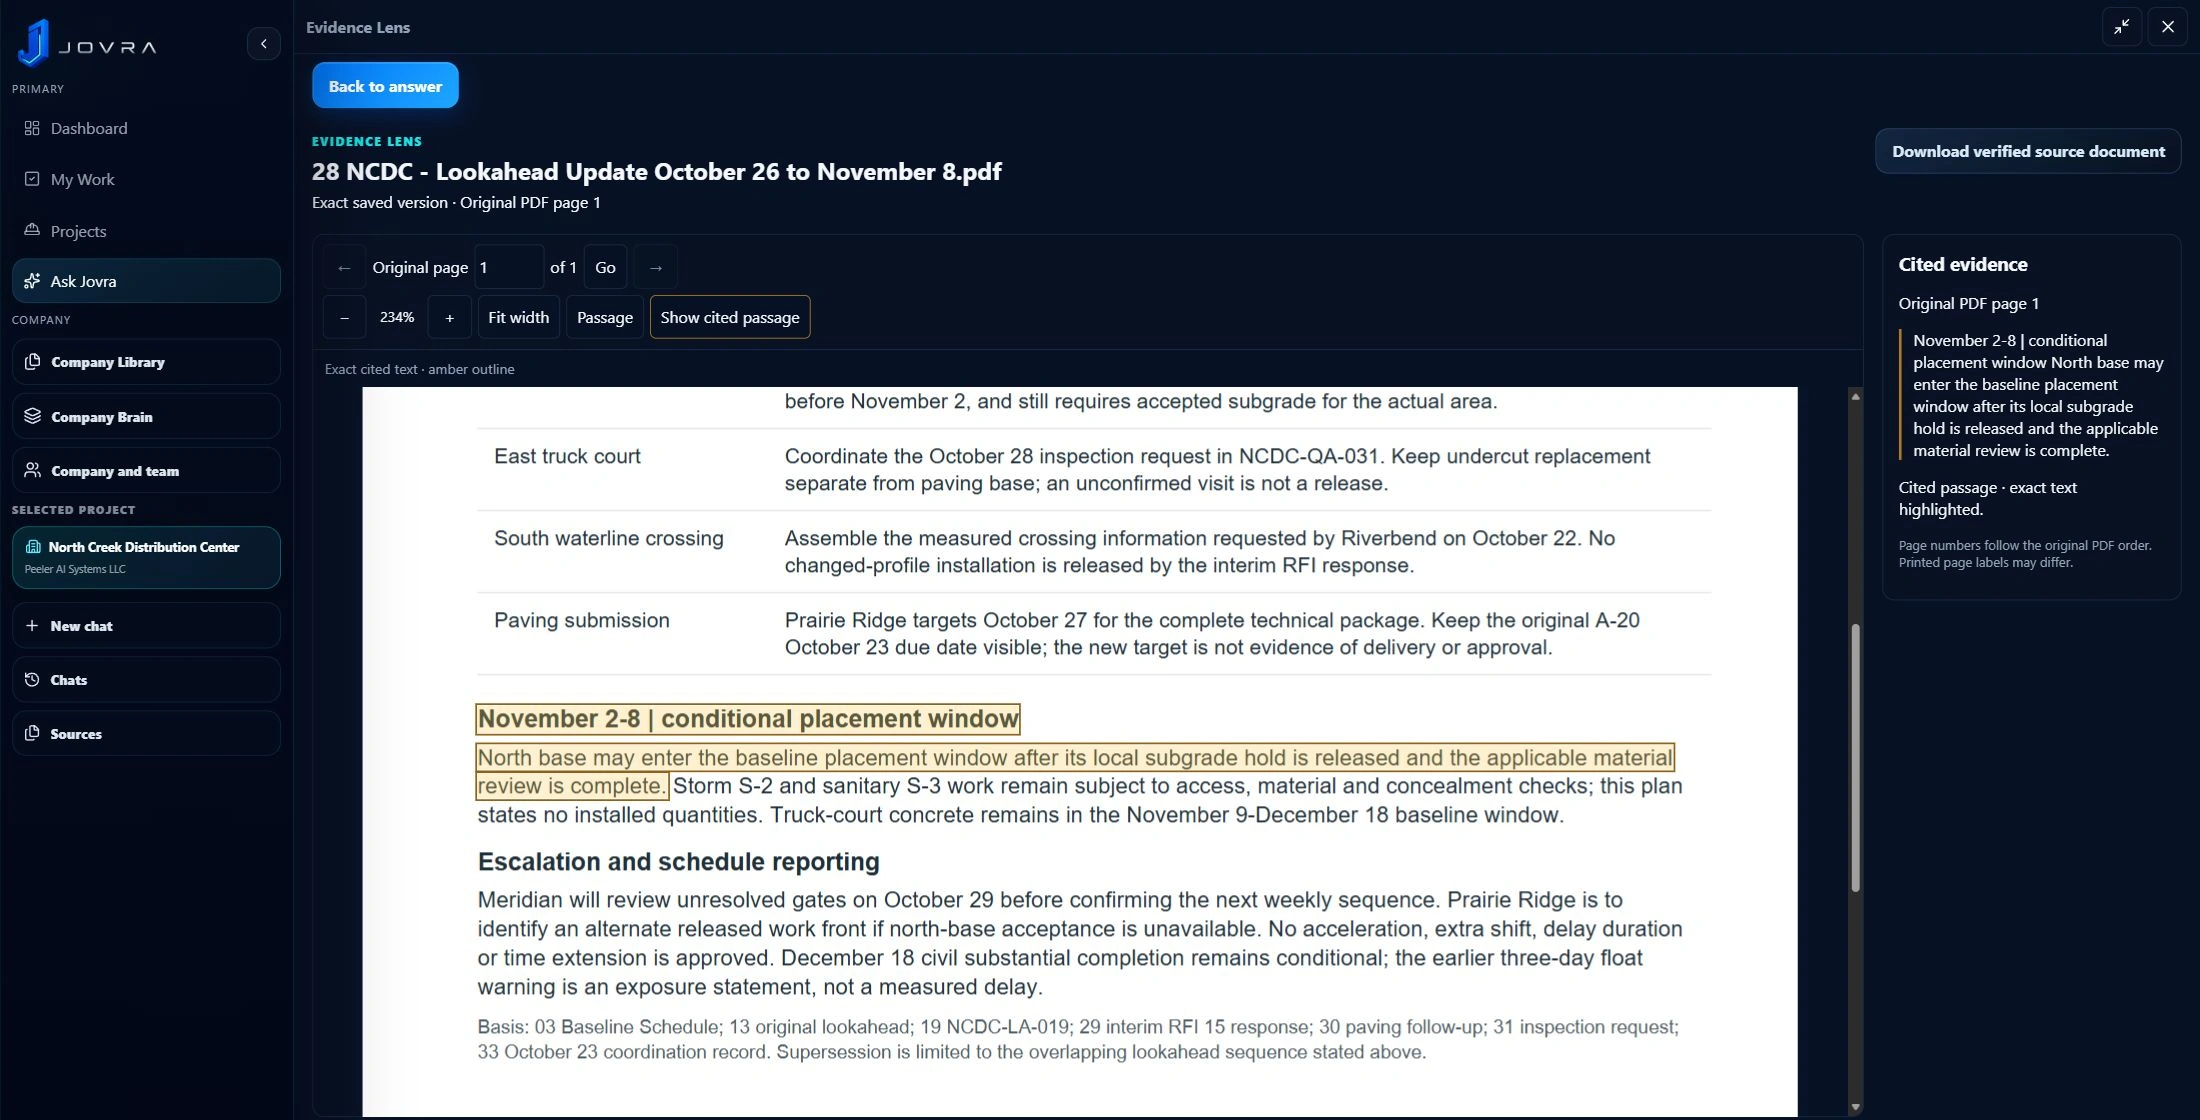Click 'Escalation and schedule reporting' heading

tap(678, 861)
